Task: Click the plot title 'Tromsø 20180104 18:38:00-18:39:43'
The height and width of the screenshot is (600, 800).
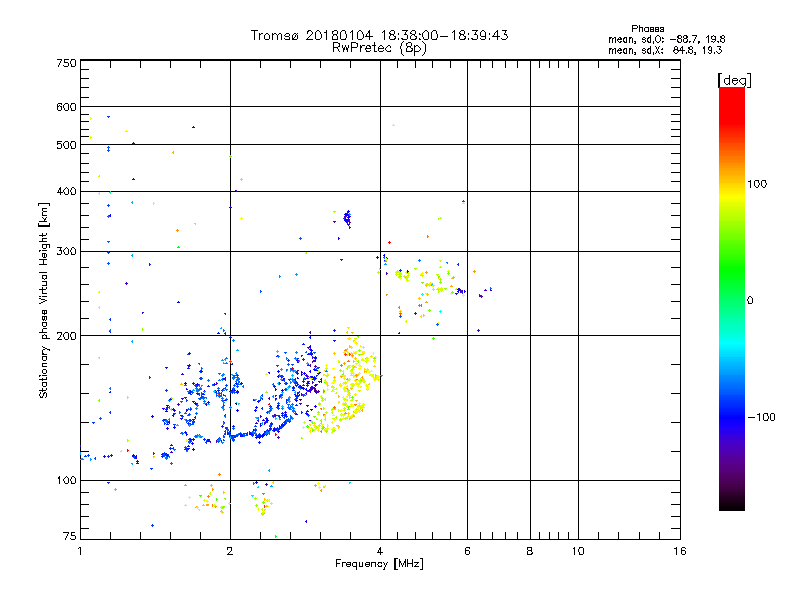Action: (x=379, y=35)
